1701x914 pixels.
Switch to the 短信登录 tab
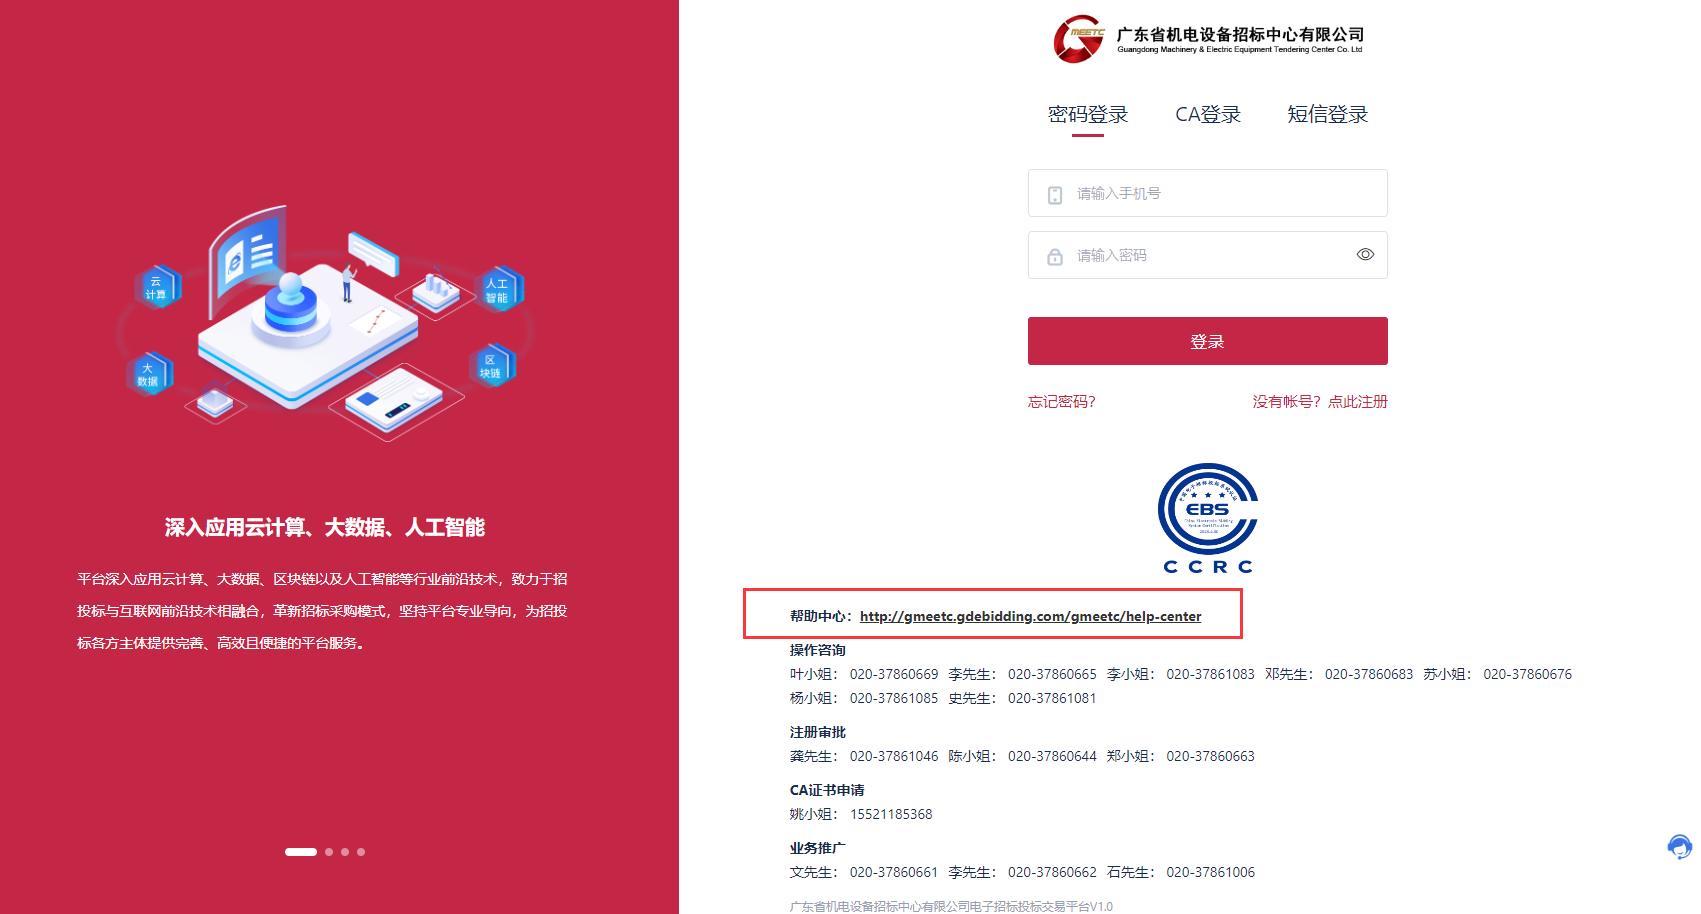click(x=1328, y=115)
